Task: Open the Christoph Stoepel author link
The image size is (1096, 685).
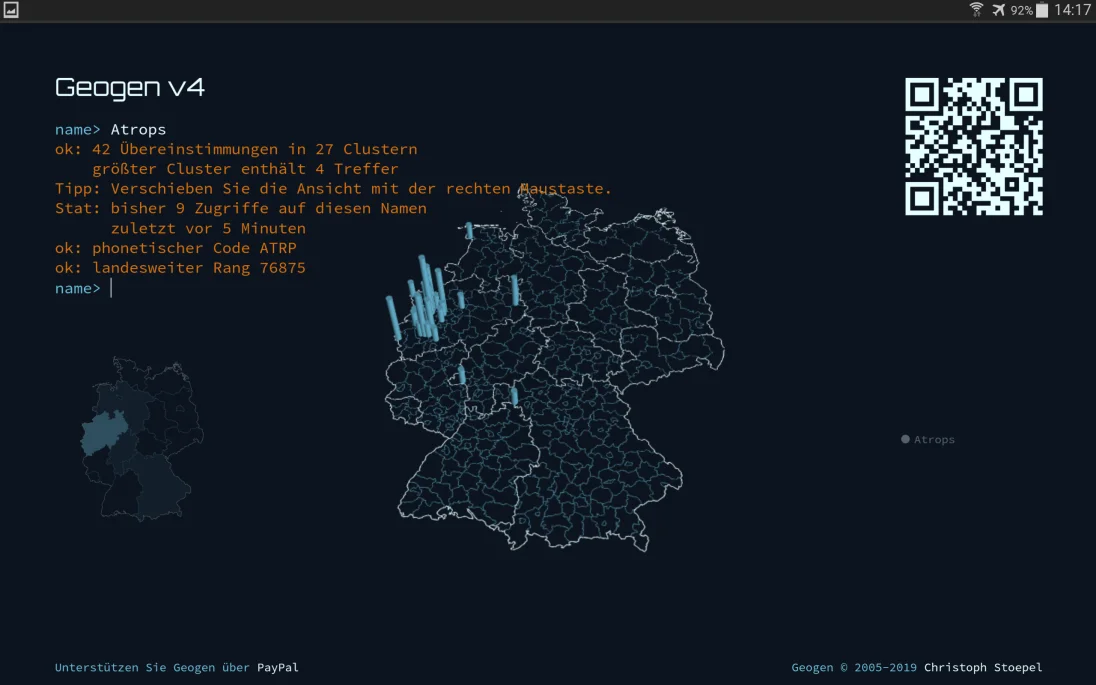Action: click(x=983, y=668)
